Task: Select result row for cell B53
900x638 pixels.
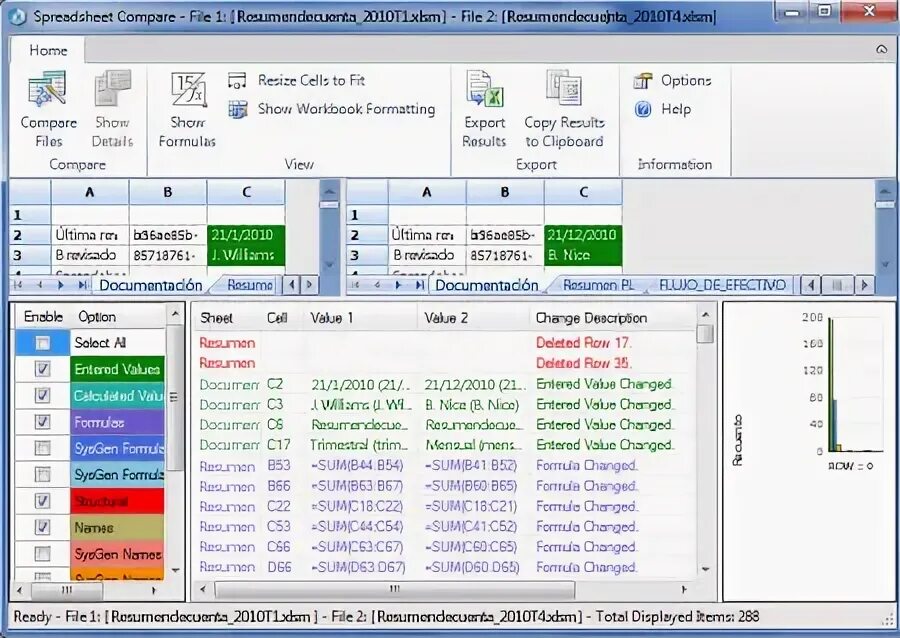Action: (445, 465)
